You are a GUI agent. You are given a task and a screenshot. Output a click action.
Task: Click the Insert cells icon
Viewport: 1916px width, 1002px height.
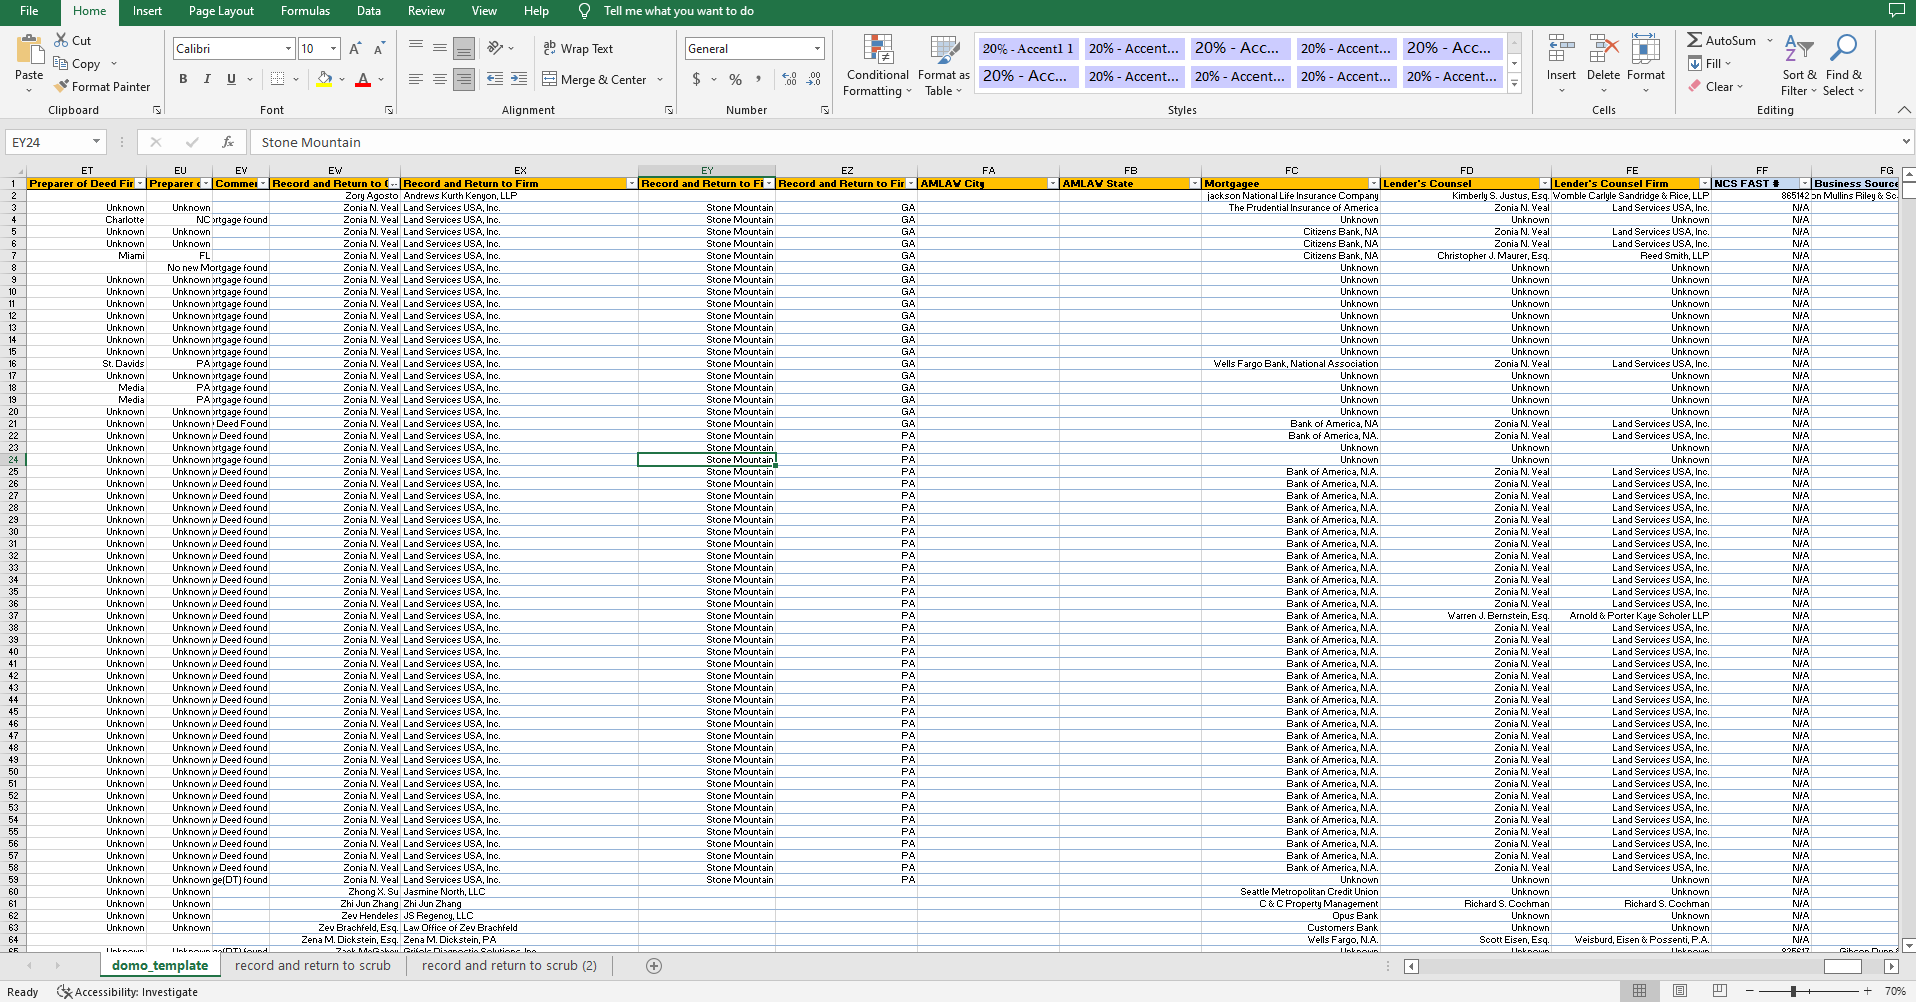1561,49
